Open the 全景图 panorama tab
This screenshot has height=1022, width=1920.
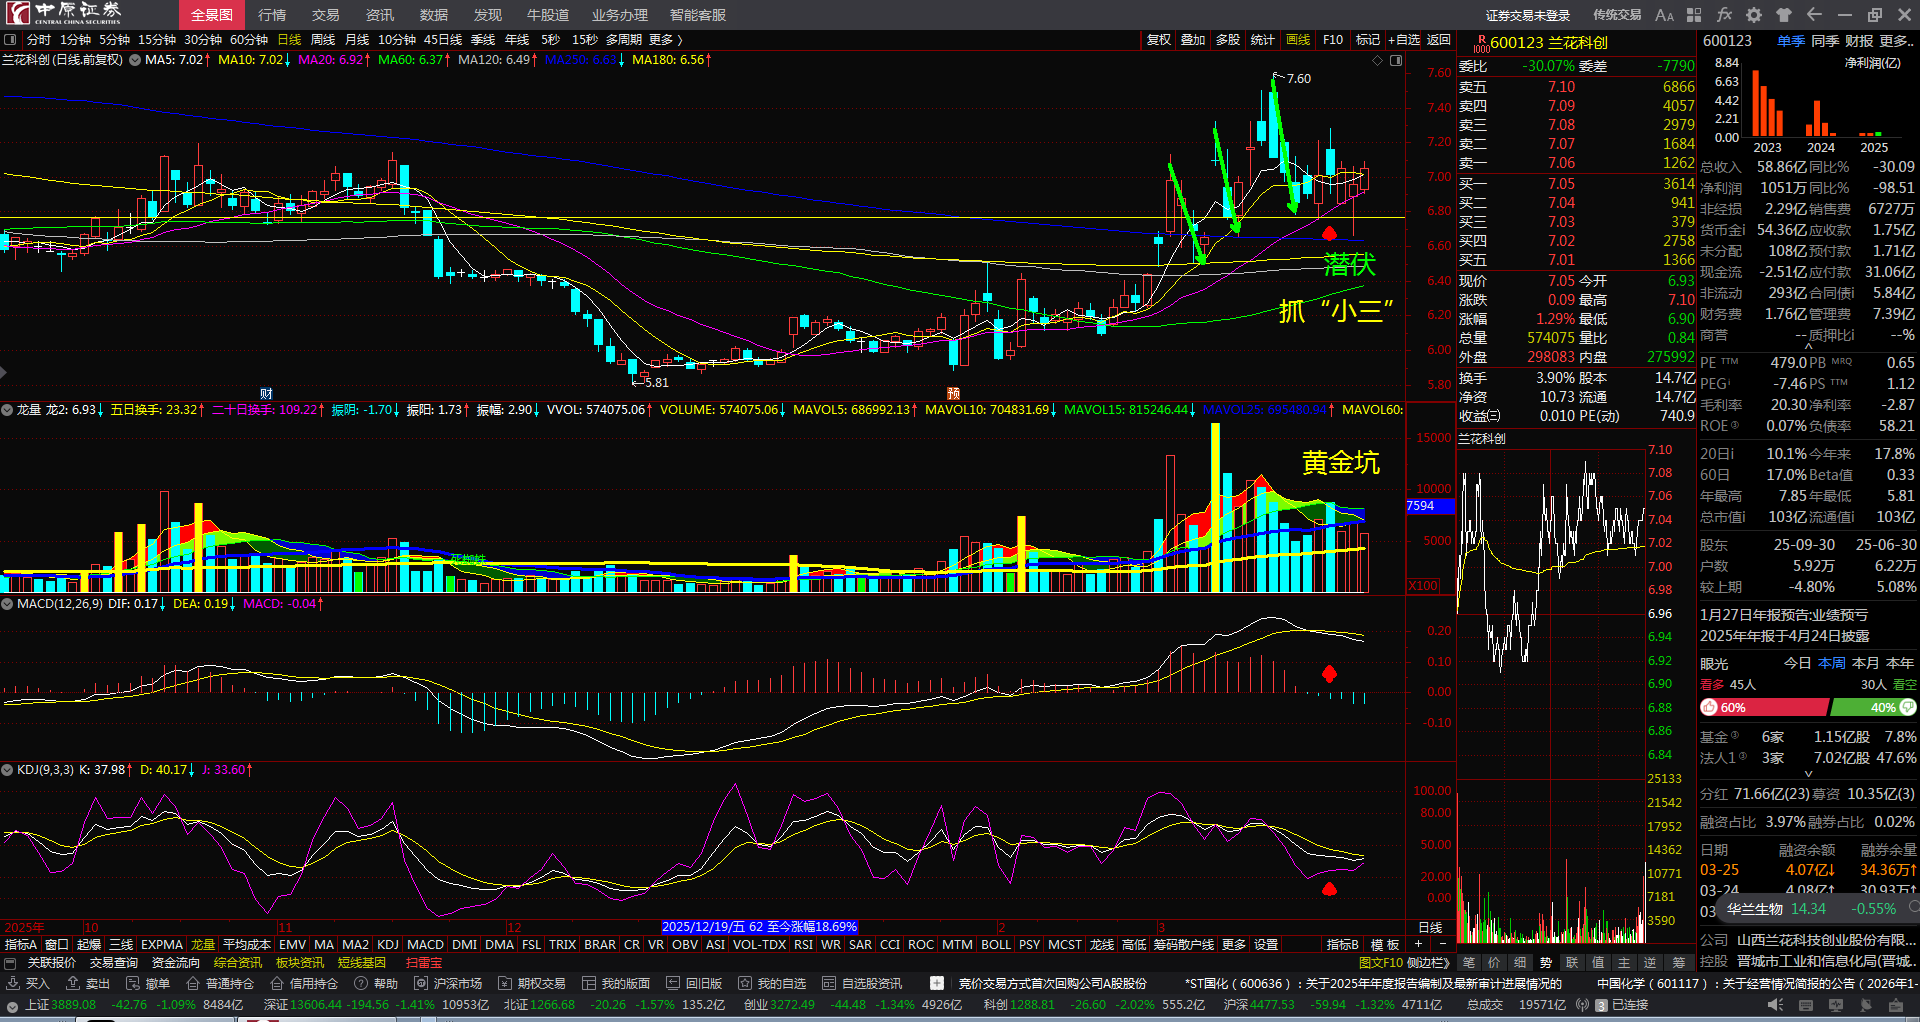[212, 15]
